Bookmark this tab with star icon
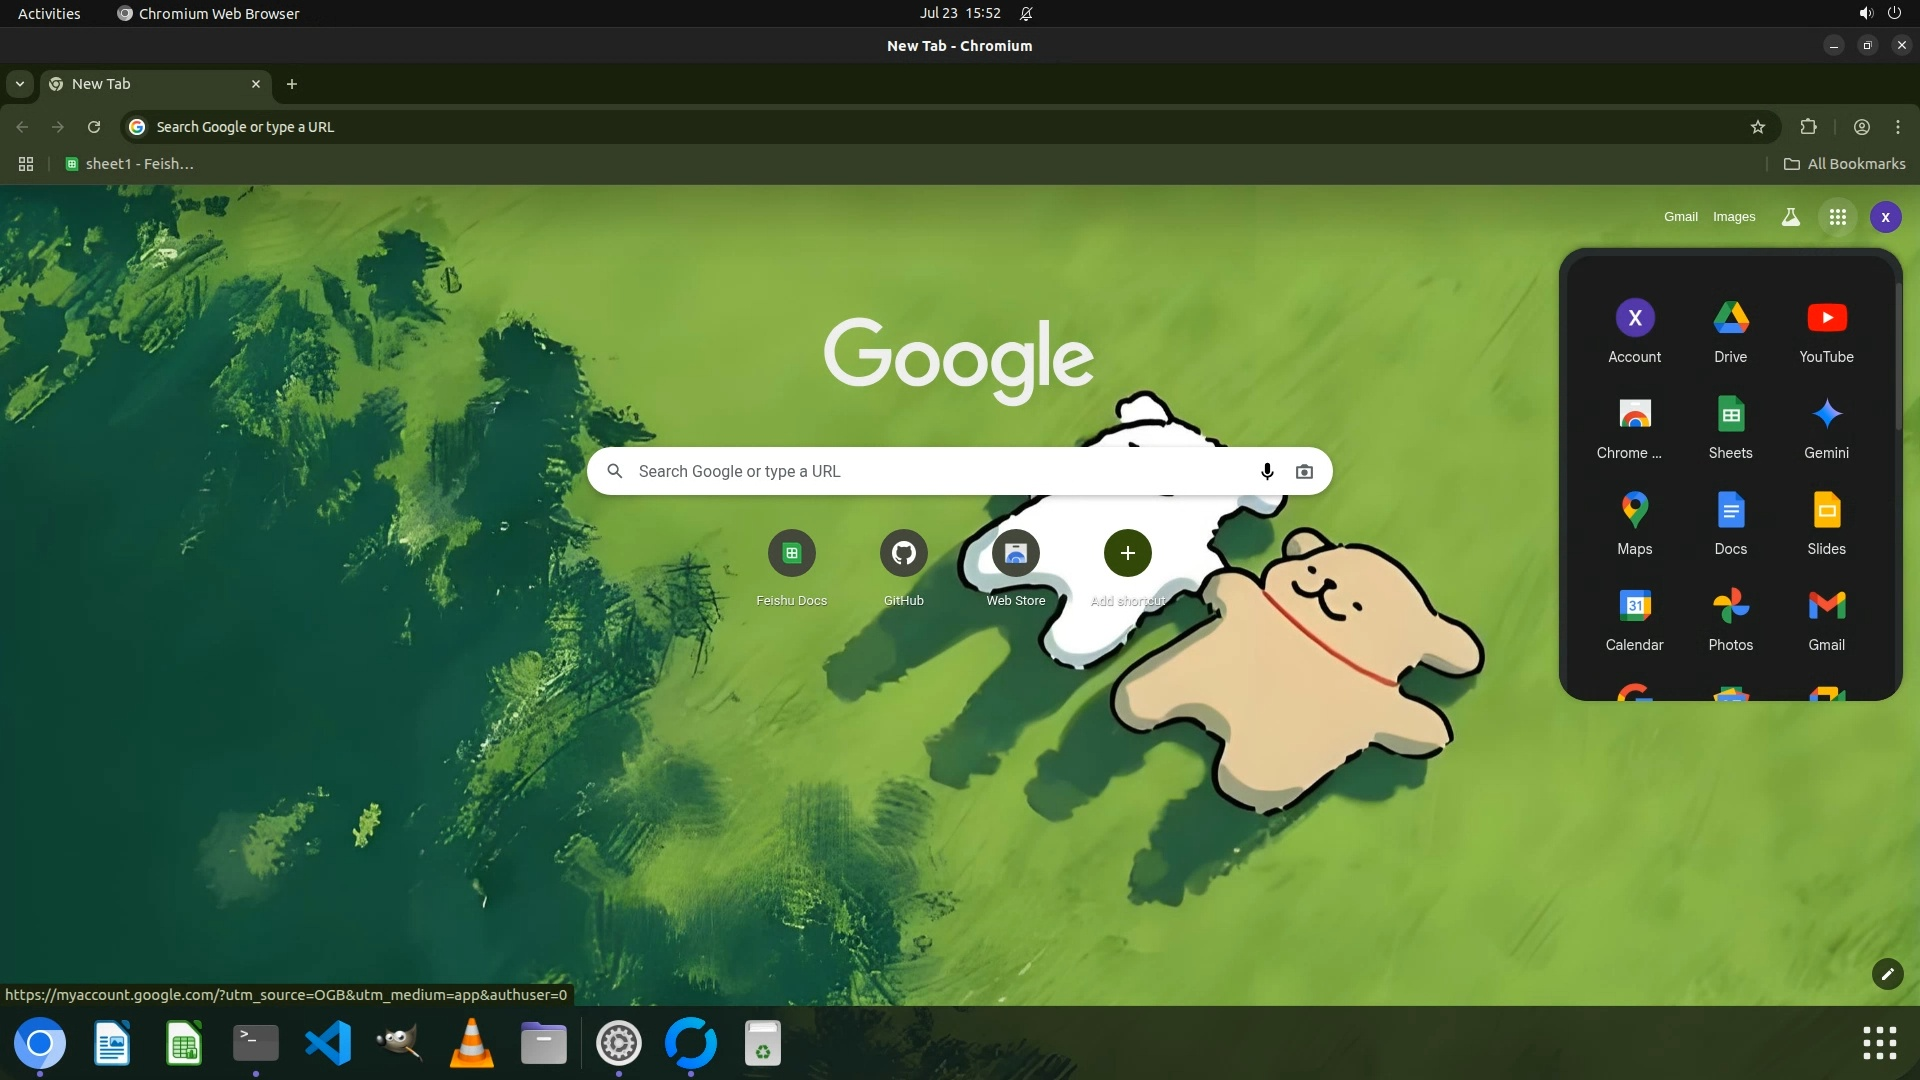This screenshot has width=1920, height=1080. tap(1758, 127)
